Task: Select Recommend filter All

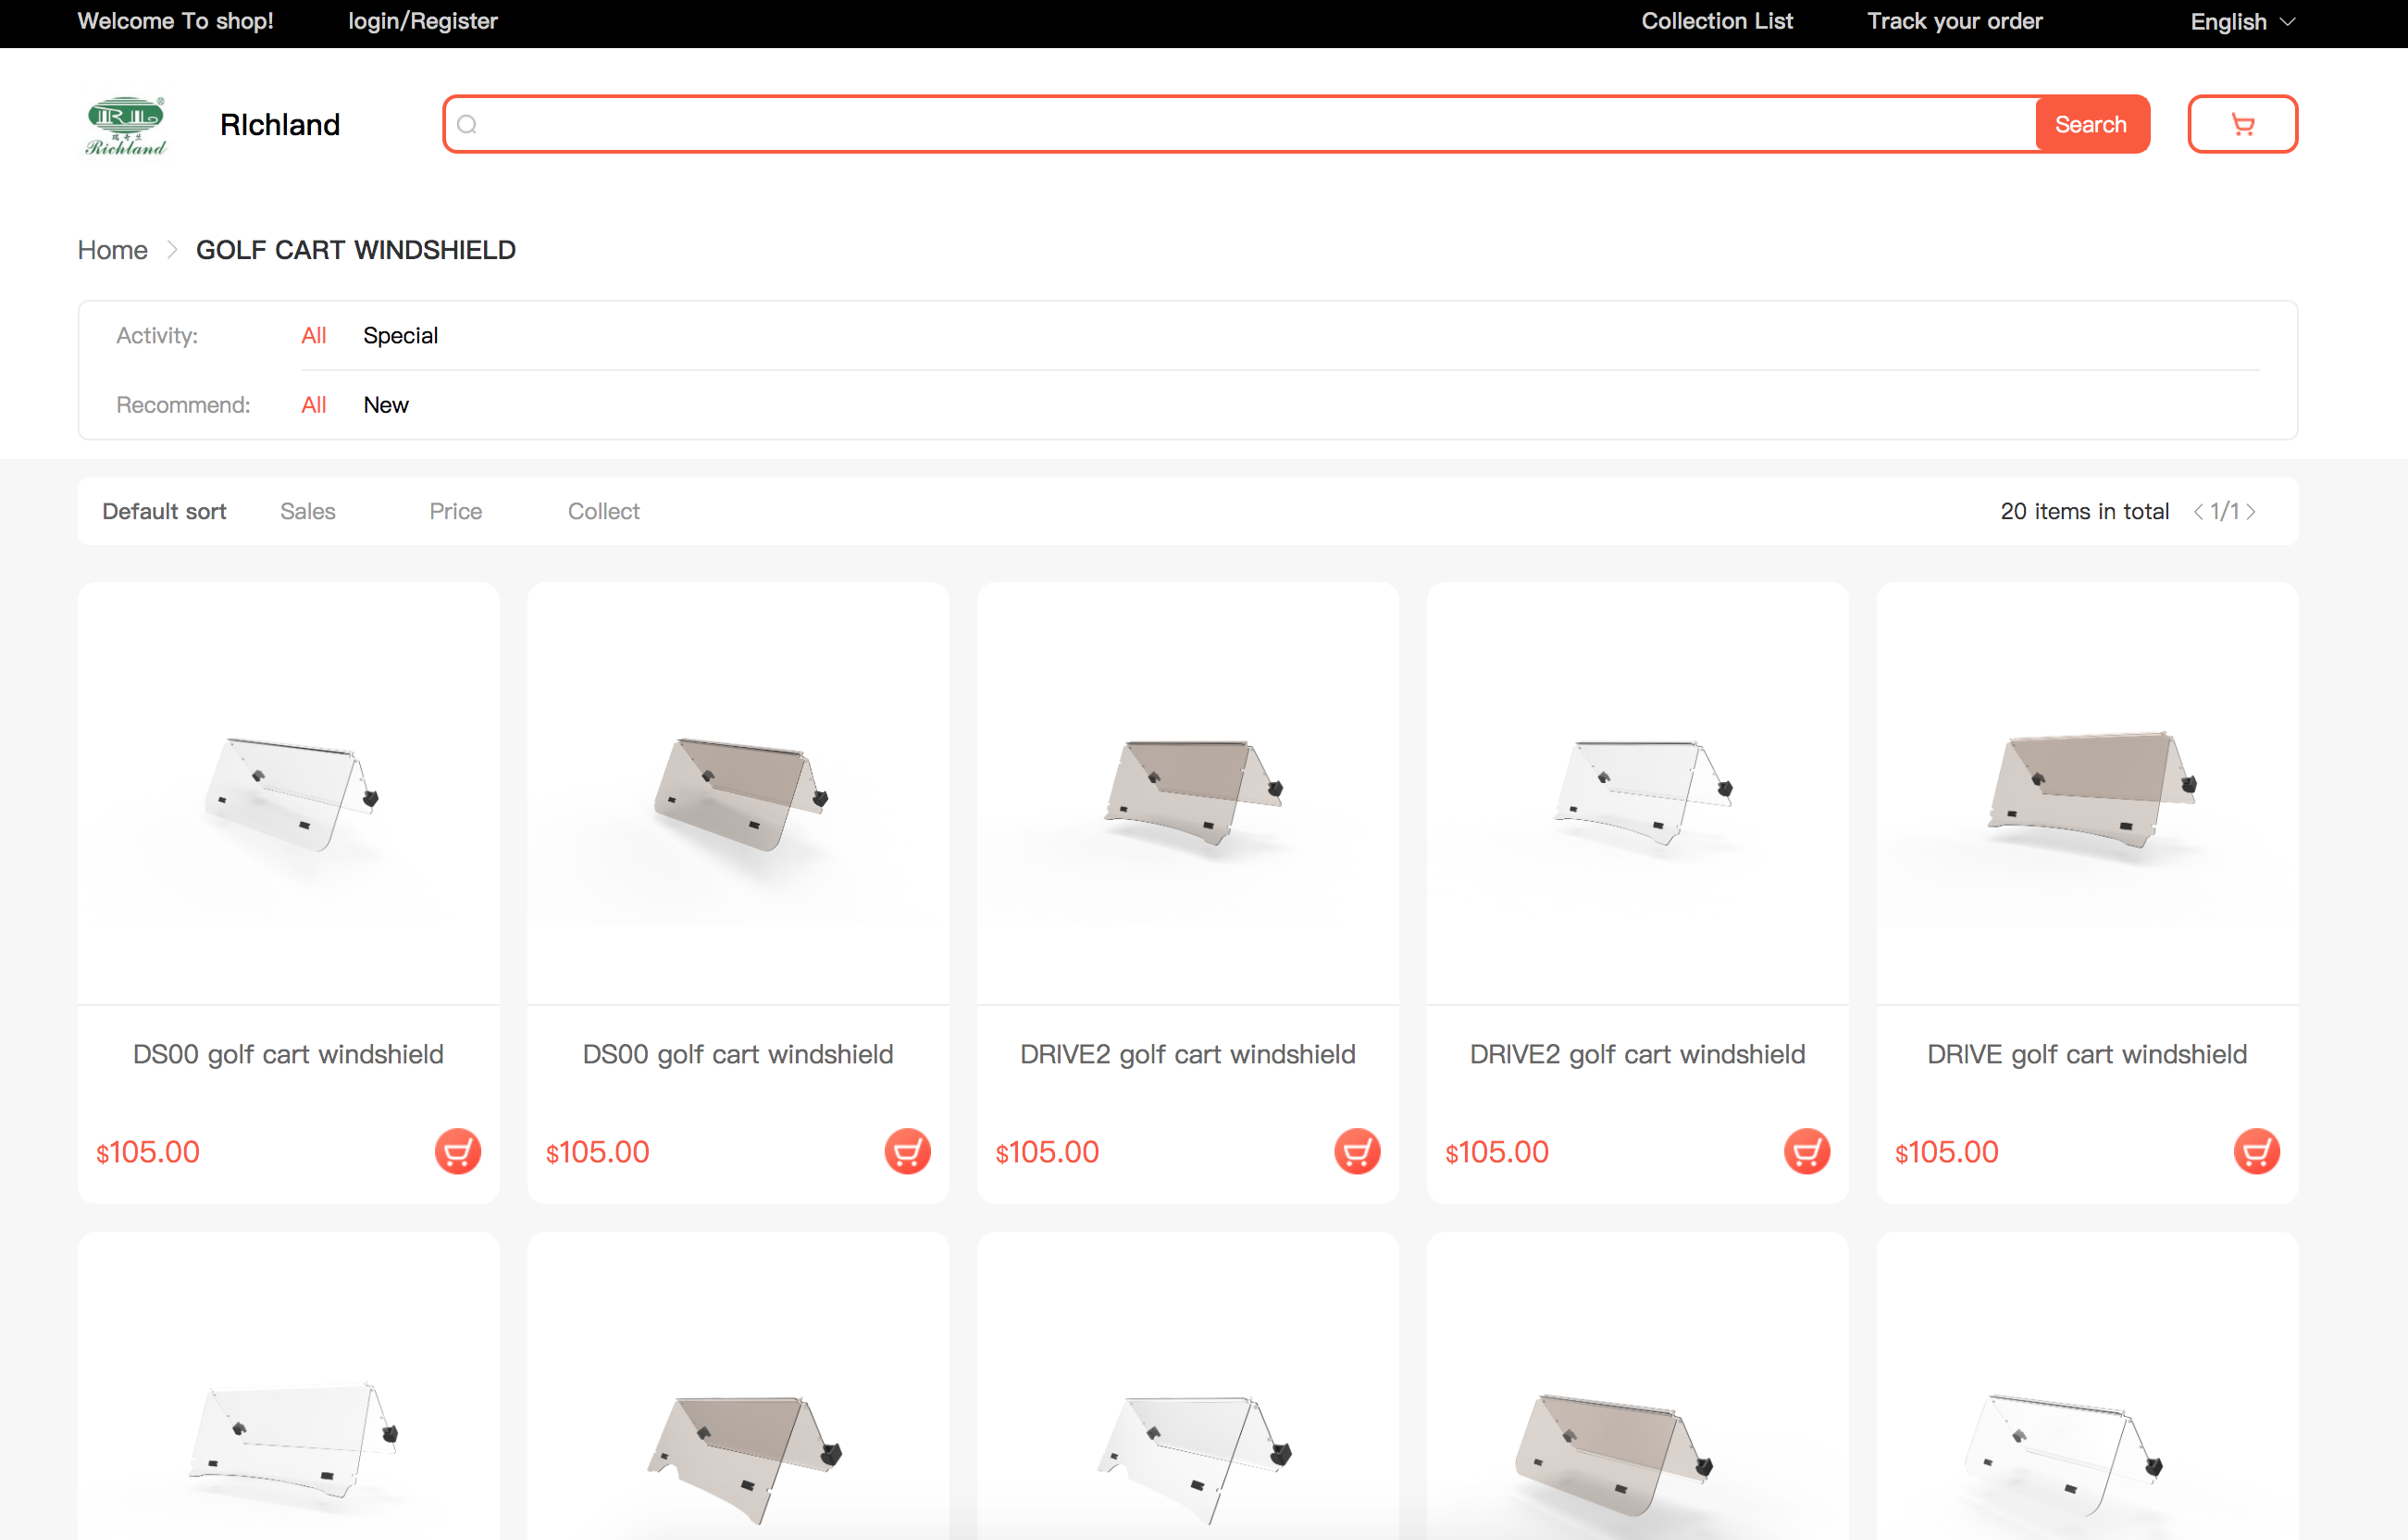Action: (314, 405)
